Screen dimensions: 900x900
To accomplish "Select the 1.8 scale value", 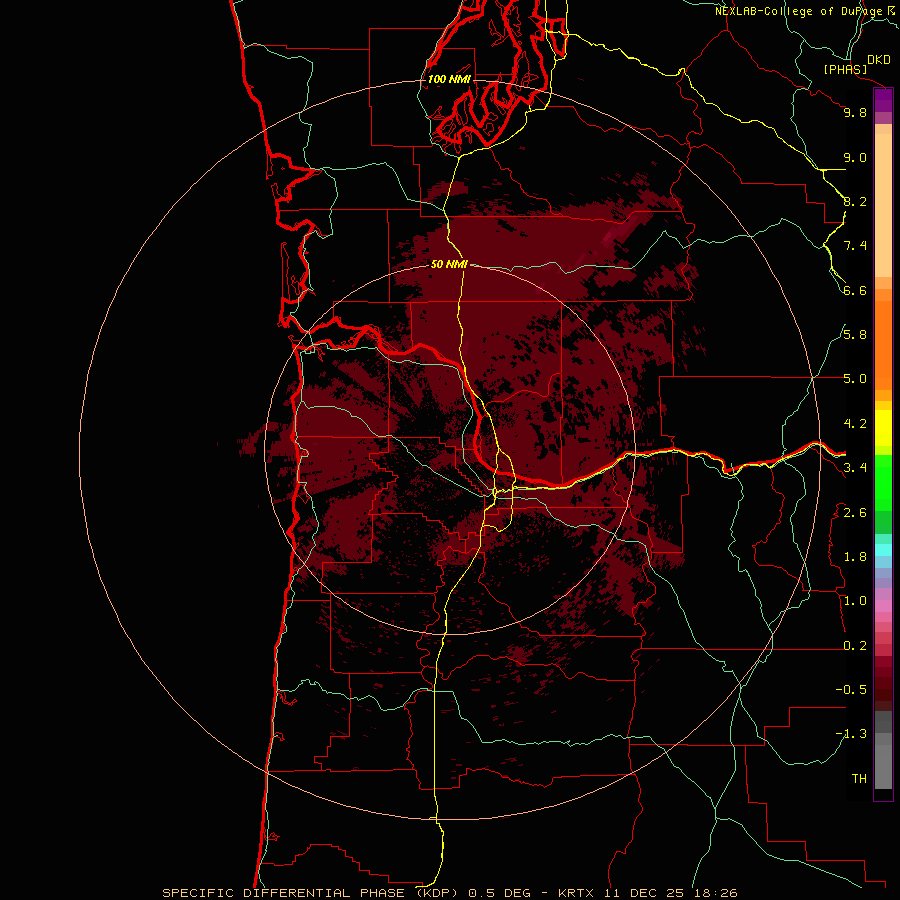I will coord(855,557).
